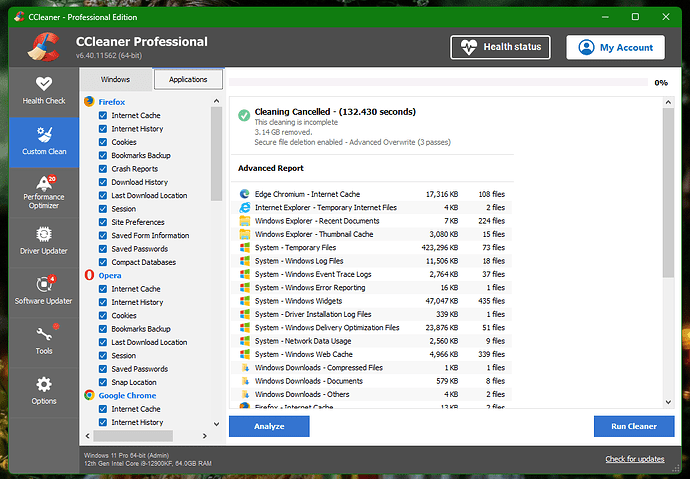
Task: Click Opera browser icon in list
Action: (89, 275)
